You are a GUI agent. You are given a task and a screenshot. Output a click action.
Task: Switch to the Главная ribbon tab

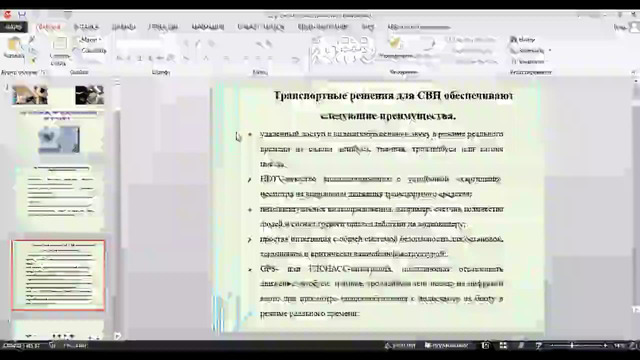coord(49,27)
